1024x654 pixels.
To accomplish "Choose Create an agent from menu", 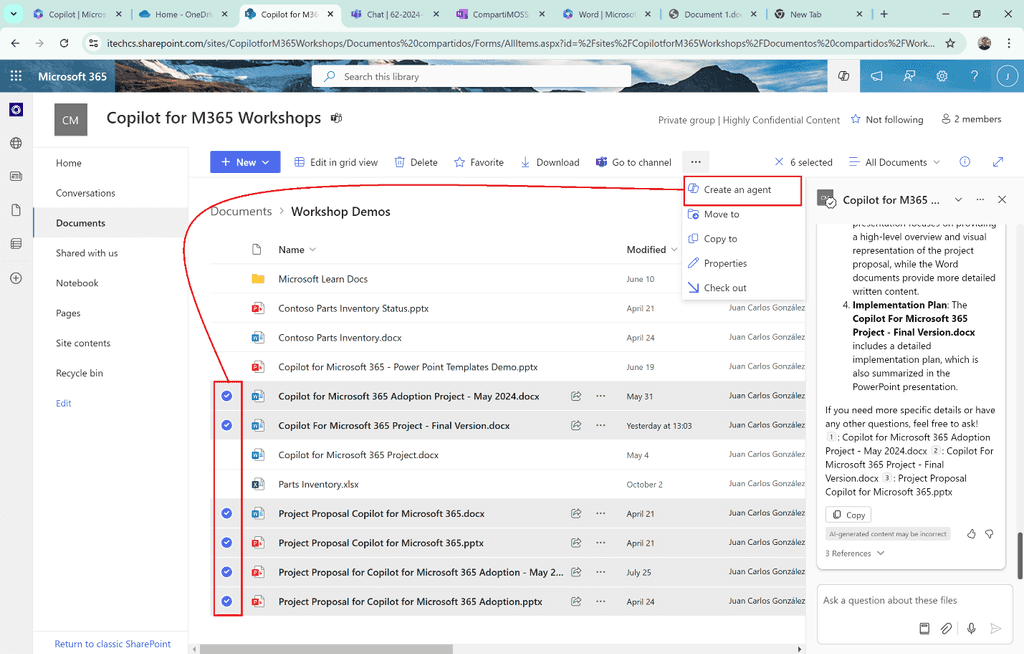I will coord(743,189).
